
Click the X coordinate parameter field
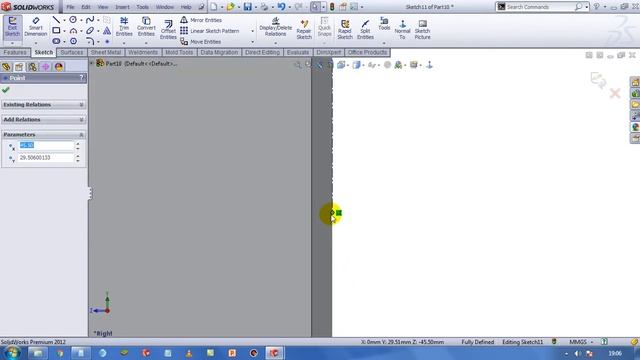click(46, 145)
